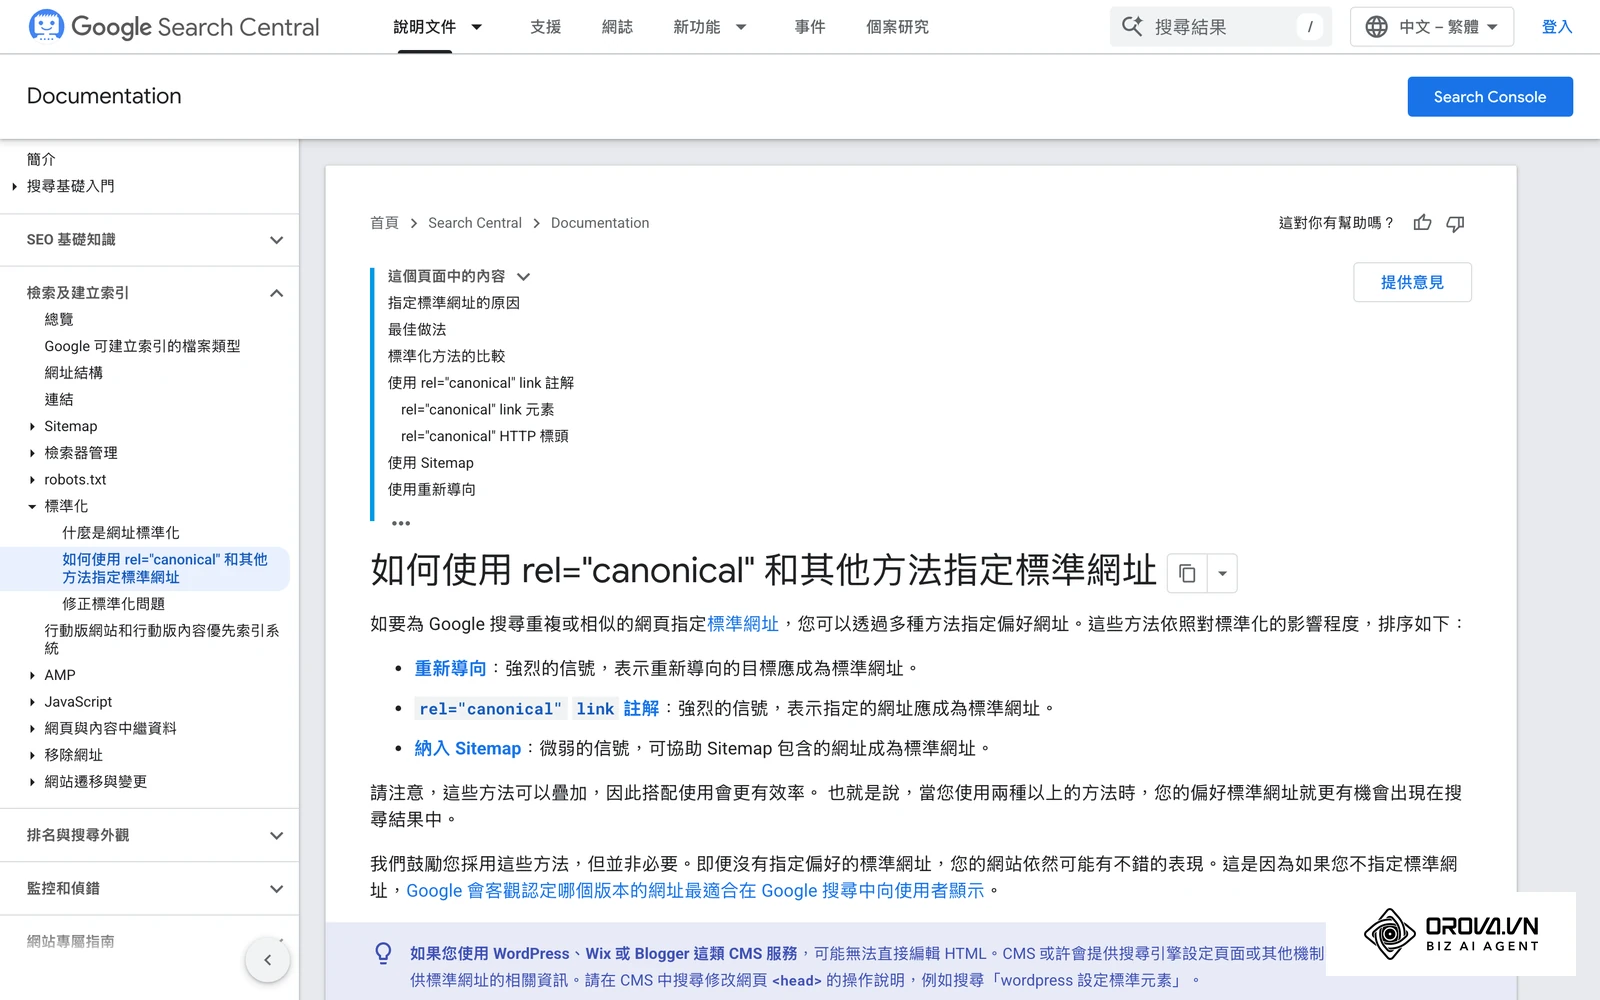Expand the AMP tree item
1600x1000 pixels.
click(32, 675)
